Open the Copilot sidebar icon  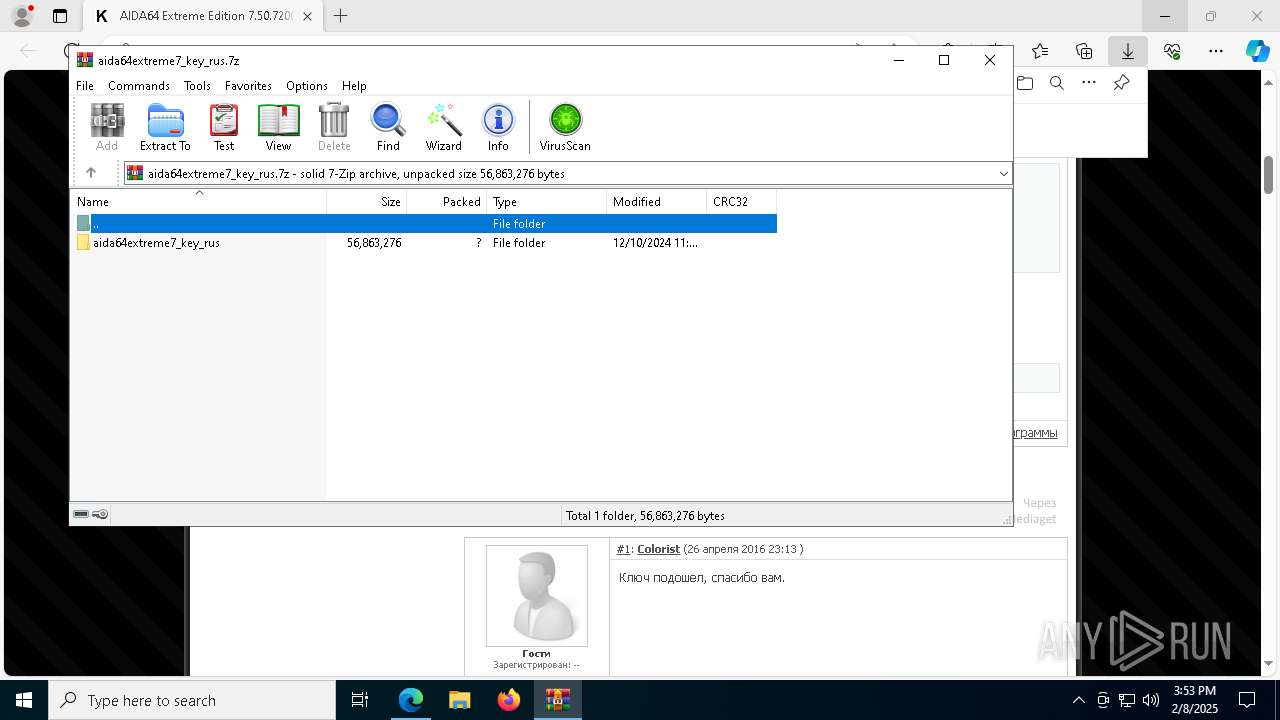tap(1257, 51)
